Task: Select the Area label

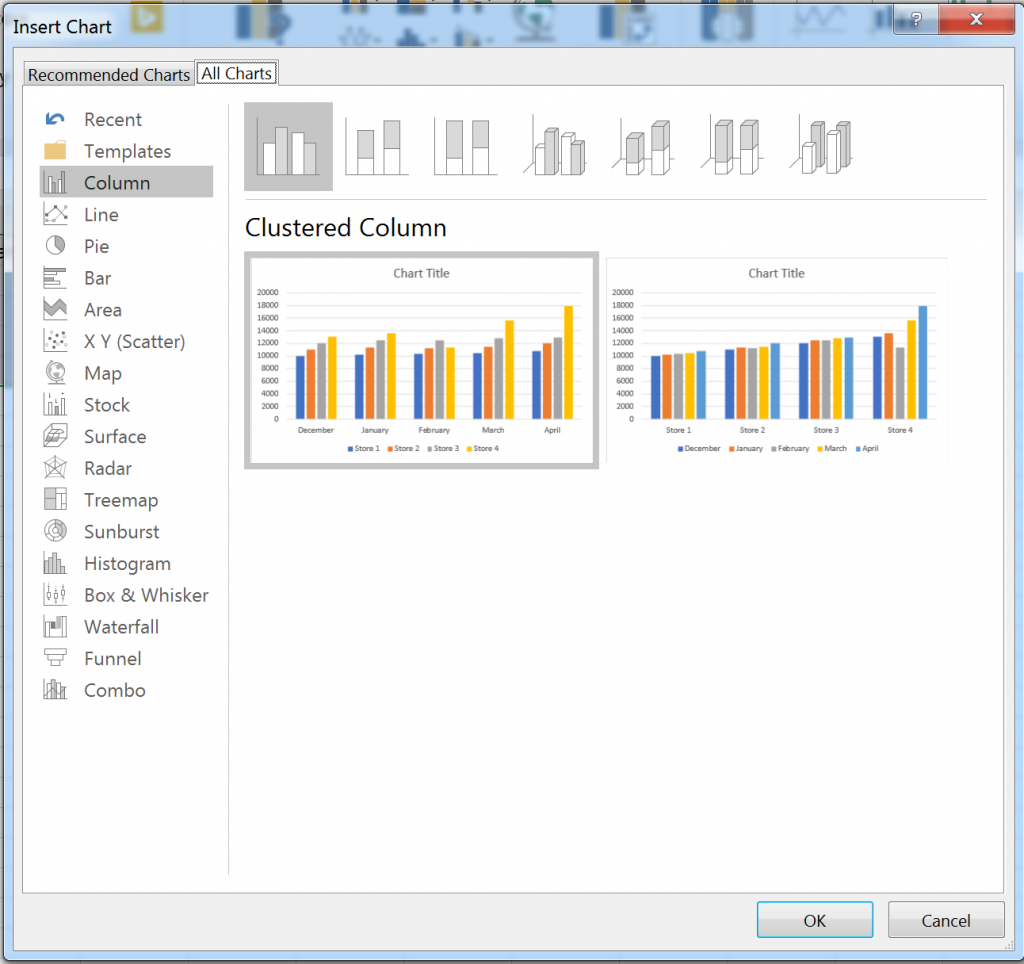Action: click(x=103, y=310)
